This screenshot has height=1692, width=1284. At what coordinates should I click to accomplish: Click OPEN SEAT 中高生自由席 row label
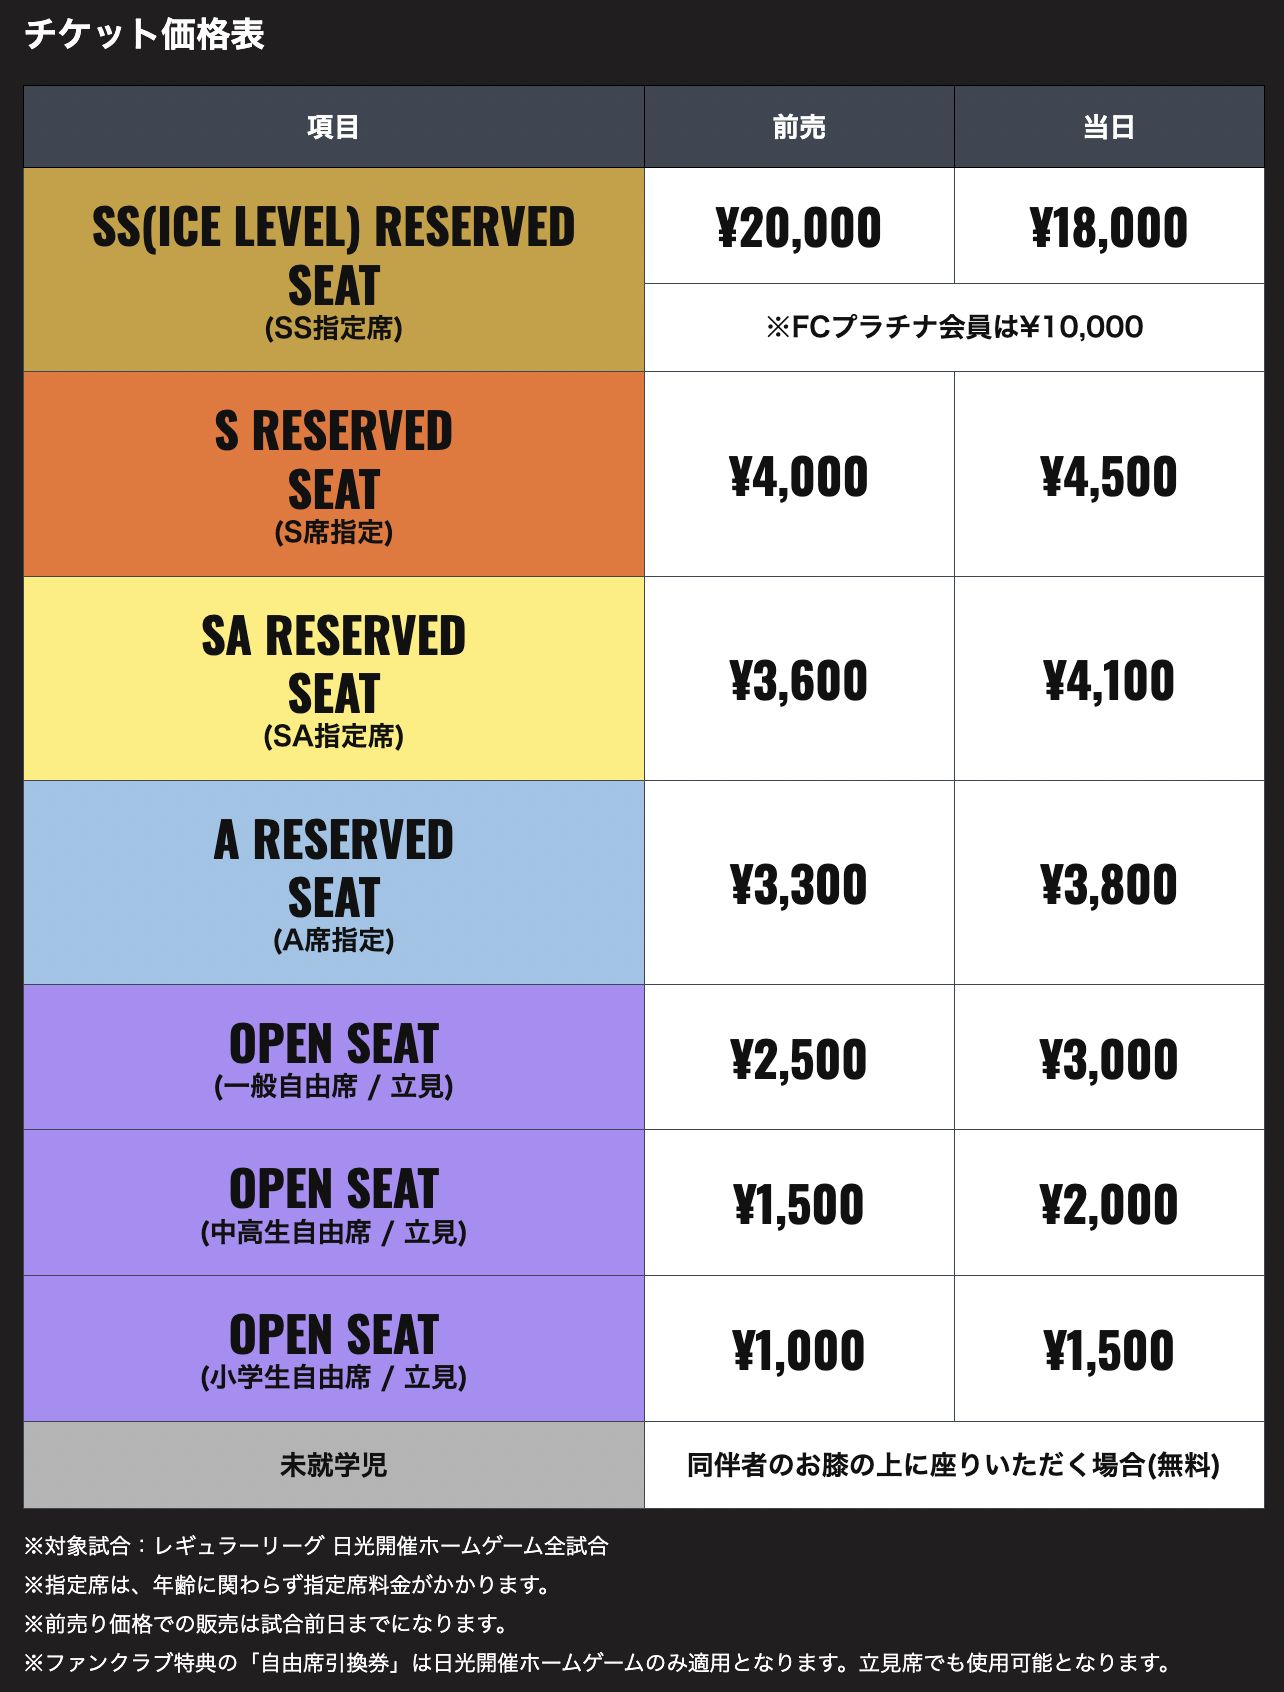[x=334, y=1203]
